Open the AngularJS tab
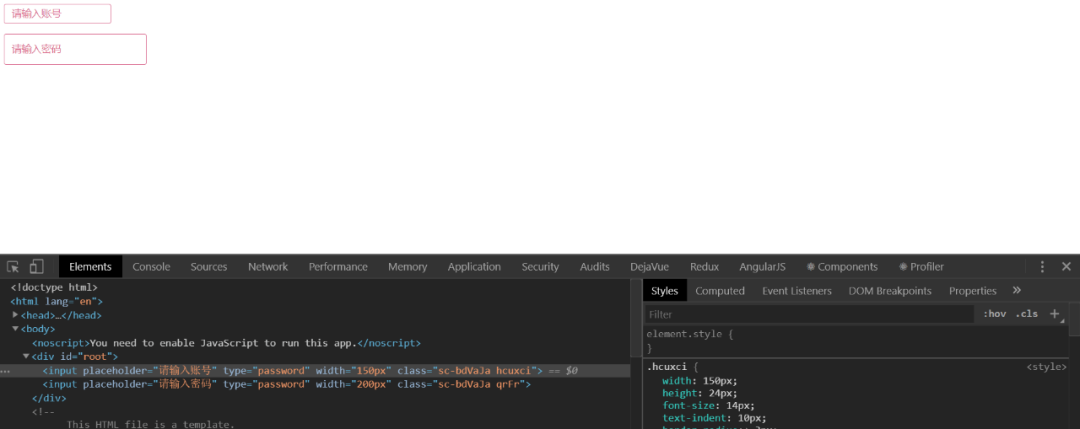Viewport: 1080px width, 429px height. (x=762, y=266)
